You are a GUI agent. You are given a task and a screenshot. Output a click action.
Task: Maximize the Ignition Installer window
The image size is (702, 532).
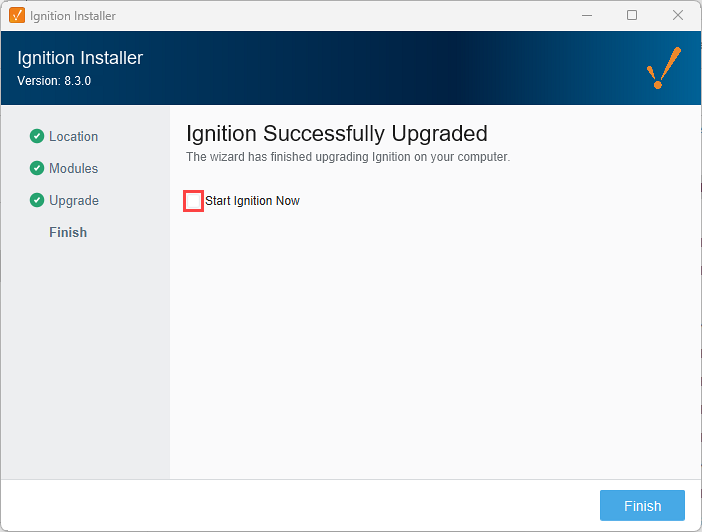pyautogui.click(x=632, y=16)
